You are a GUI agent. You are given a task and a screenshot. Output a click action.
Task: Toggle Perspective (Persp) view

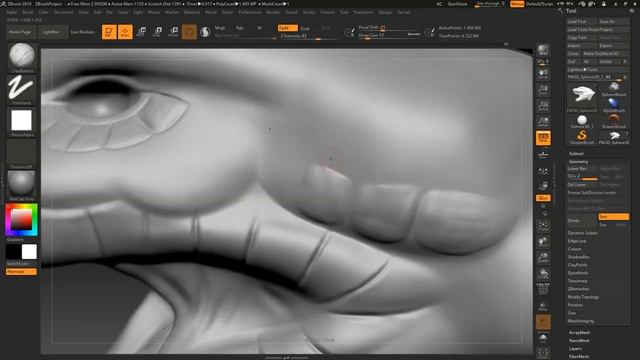543,138
